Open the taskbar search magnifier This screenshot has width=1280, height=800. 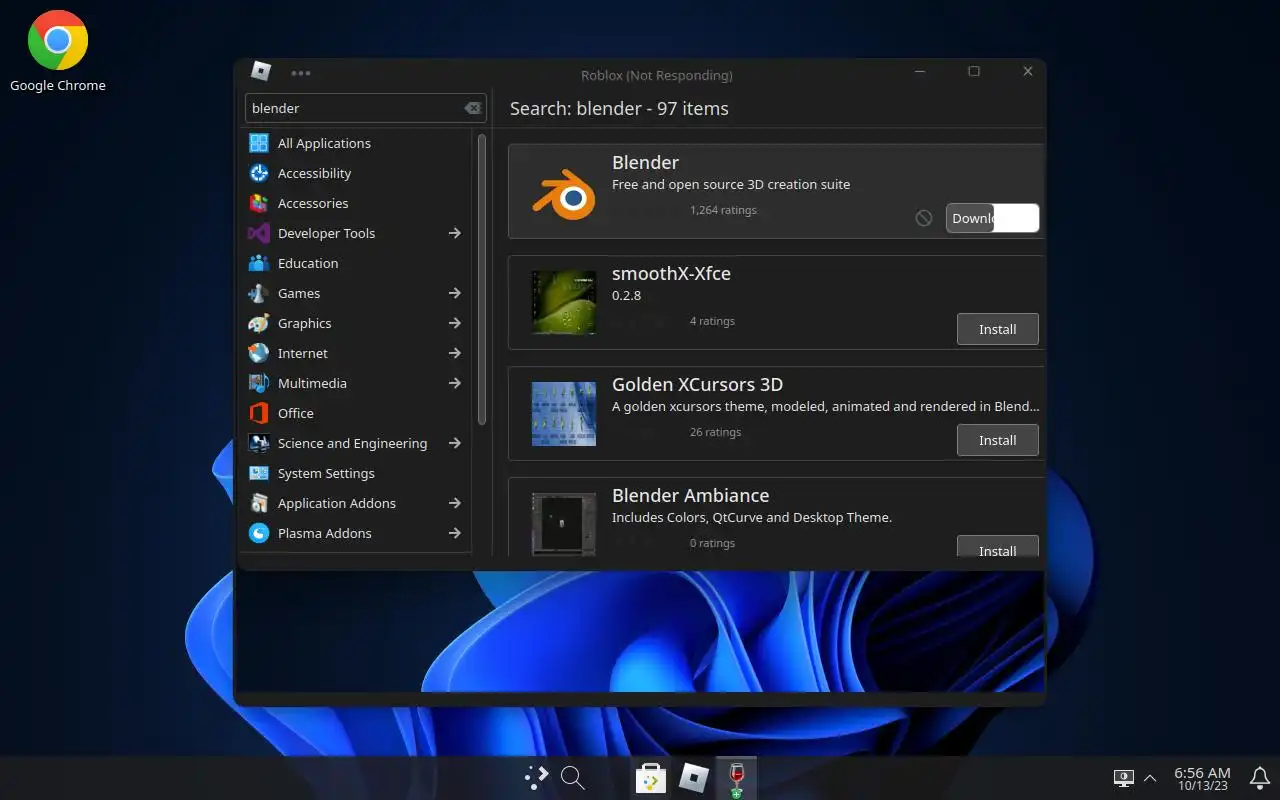coord(572,777)
